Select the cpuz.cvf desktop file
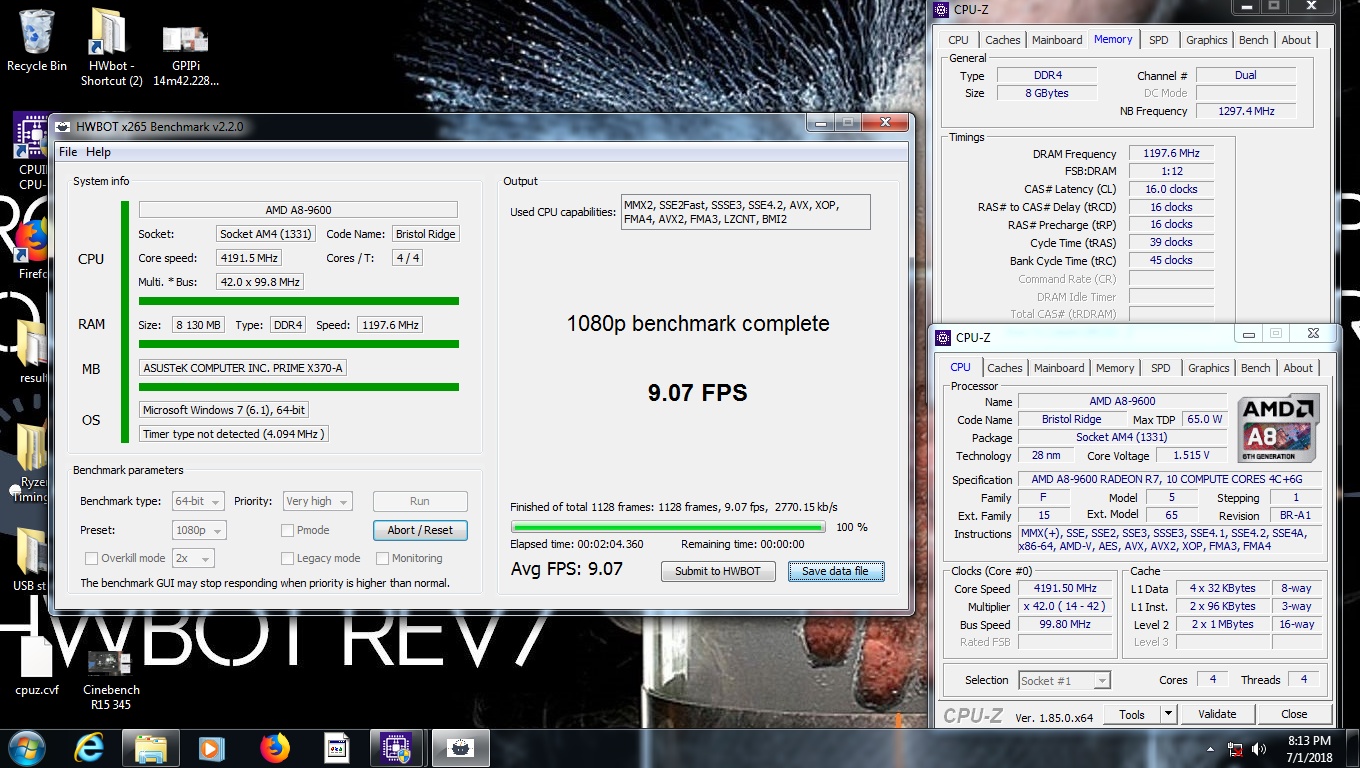Image resolution: width=1360 pixels, height=768 pixels. tap(37, 666)
